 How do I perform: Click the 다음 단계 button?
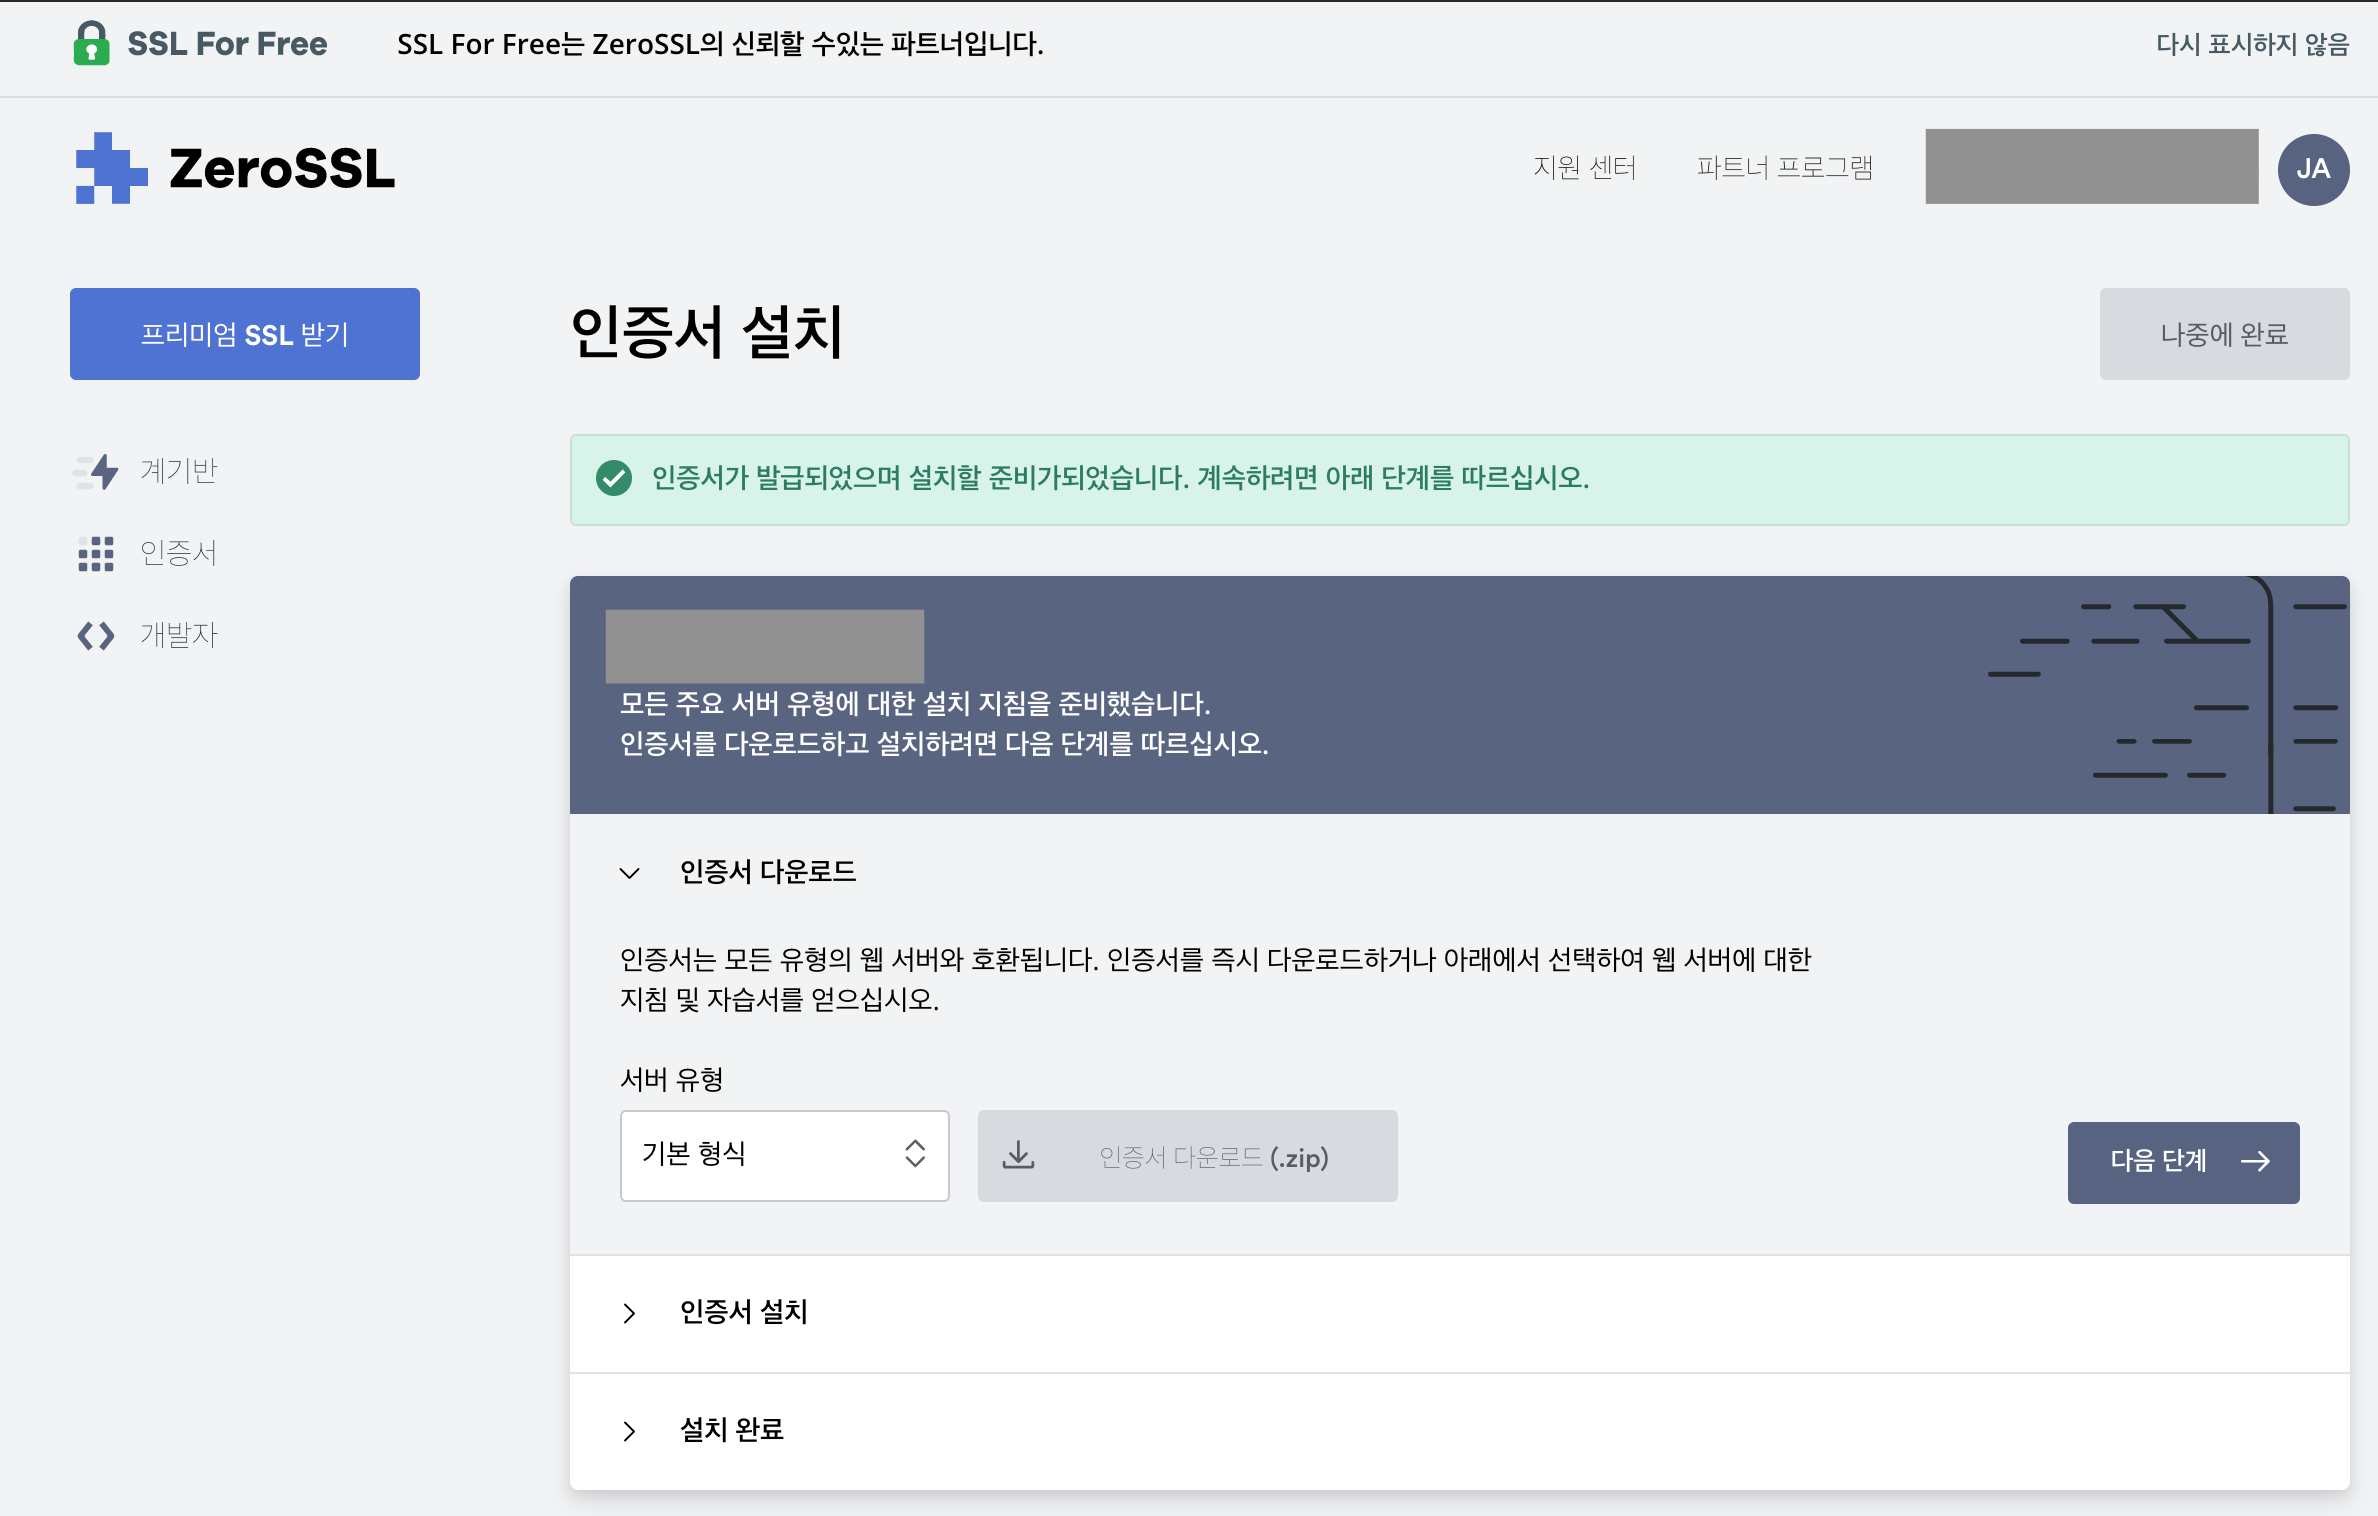coord(2182,1161)
